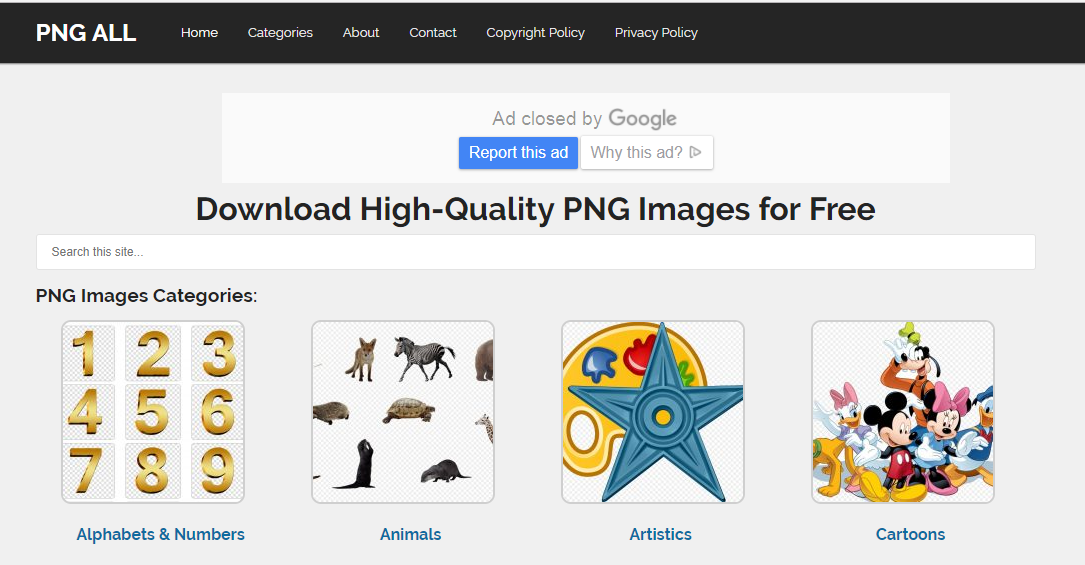Follow the Alphabets & Numbers link
Screen dimensions: 1085x565
(x=161, y=535)
